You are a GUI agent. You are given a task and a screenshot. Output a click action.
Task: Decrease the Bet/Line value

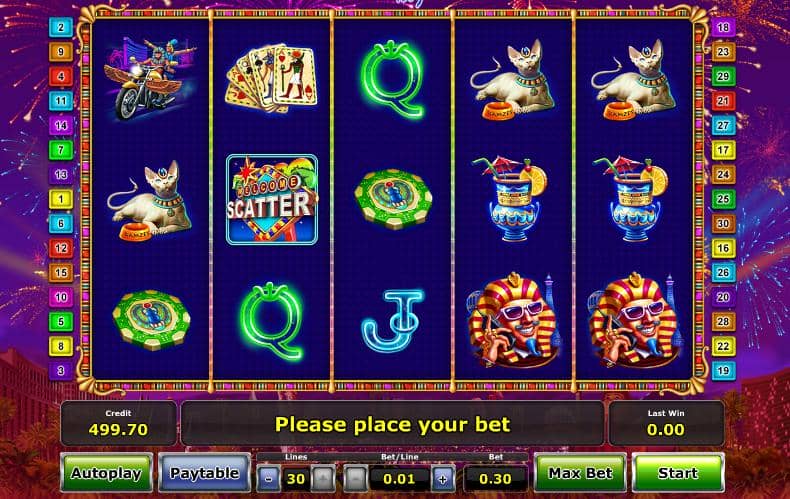tap(356, 478)
